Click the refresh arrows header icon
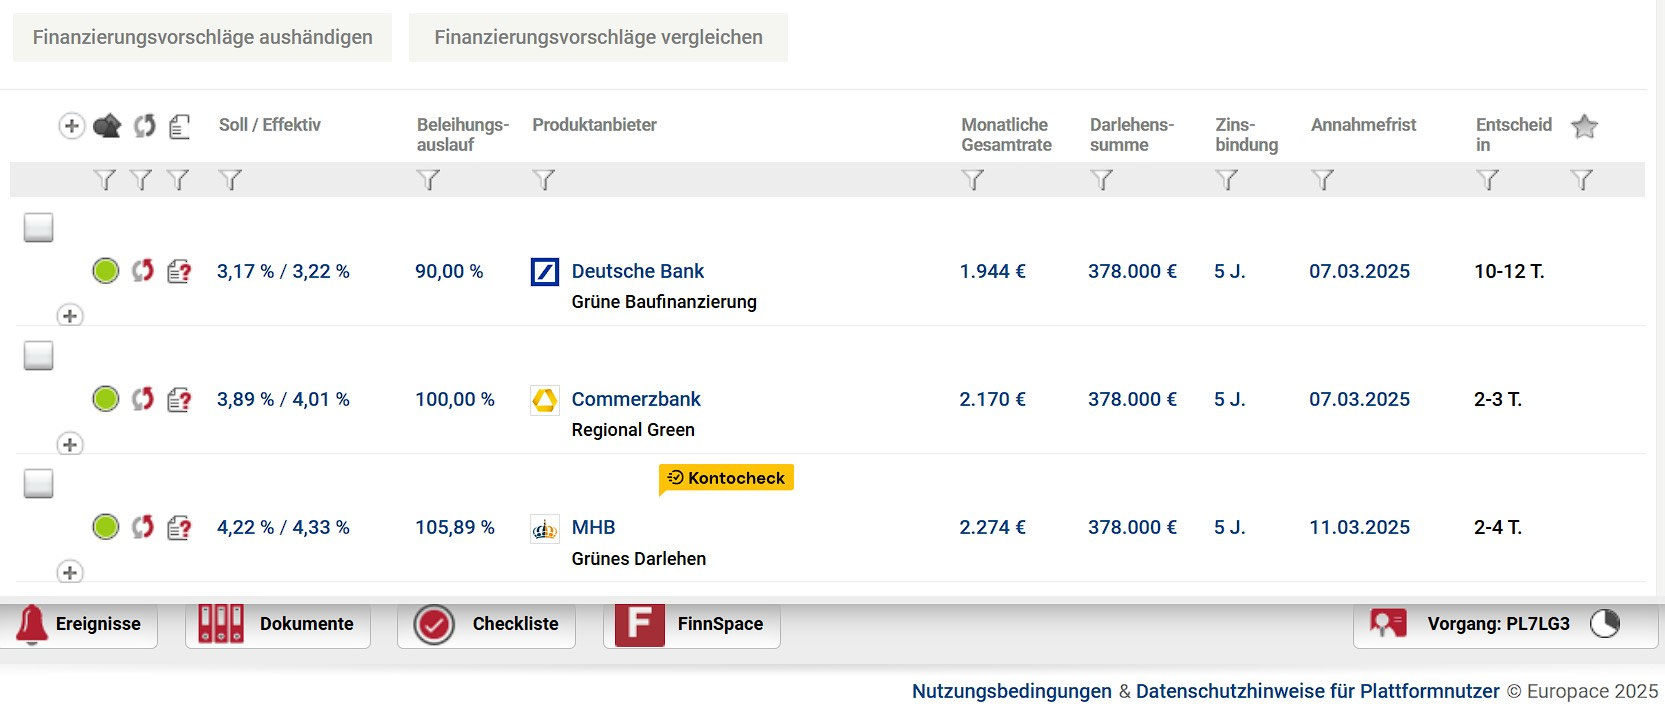This screenshot has width=1665, height=706. click(x=145, y=126)
